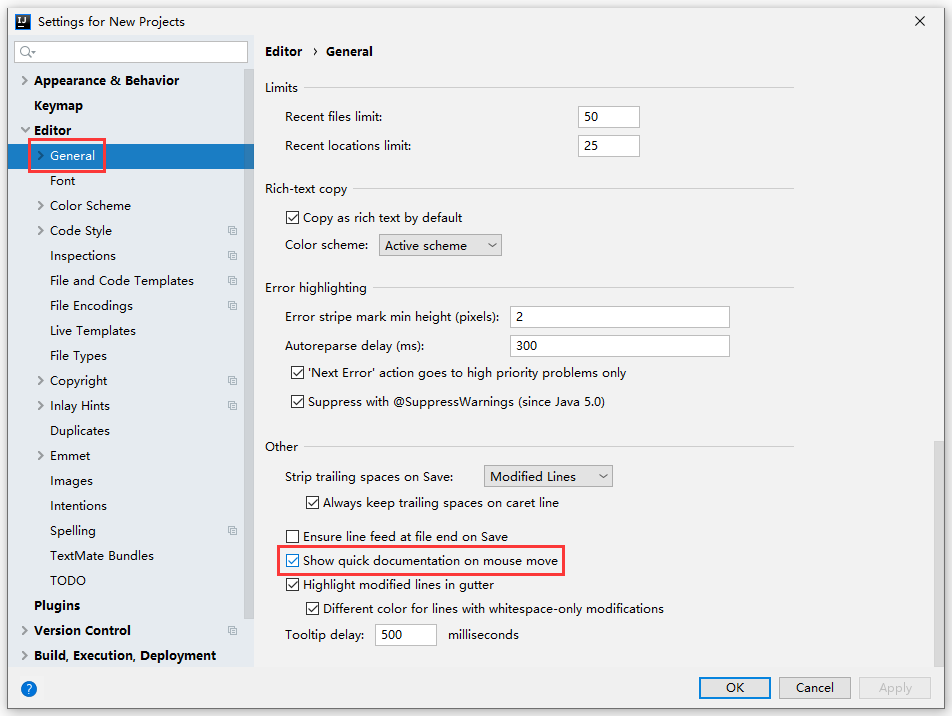Viewport: 952px width, 716px height.
Task: Click the copy icon beside Inspections
Action: tap(232, 256)
